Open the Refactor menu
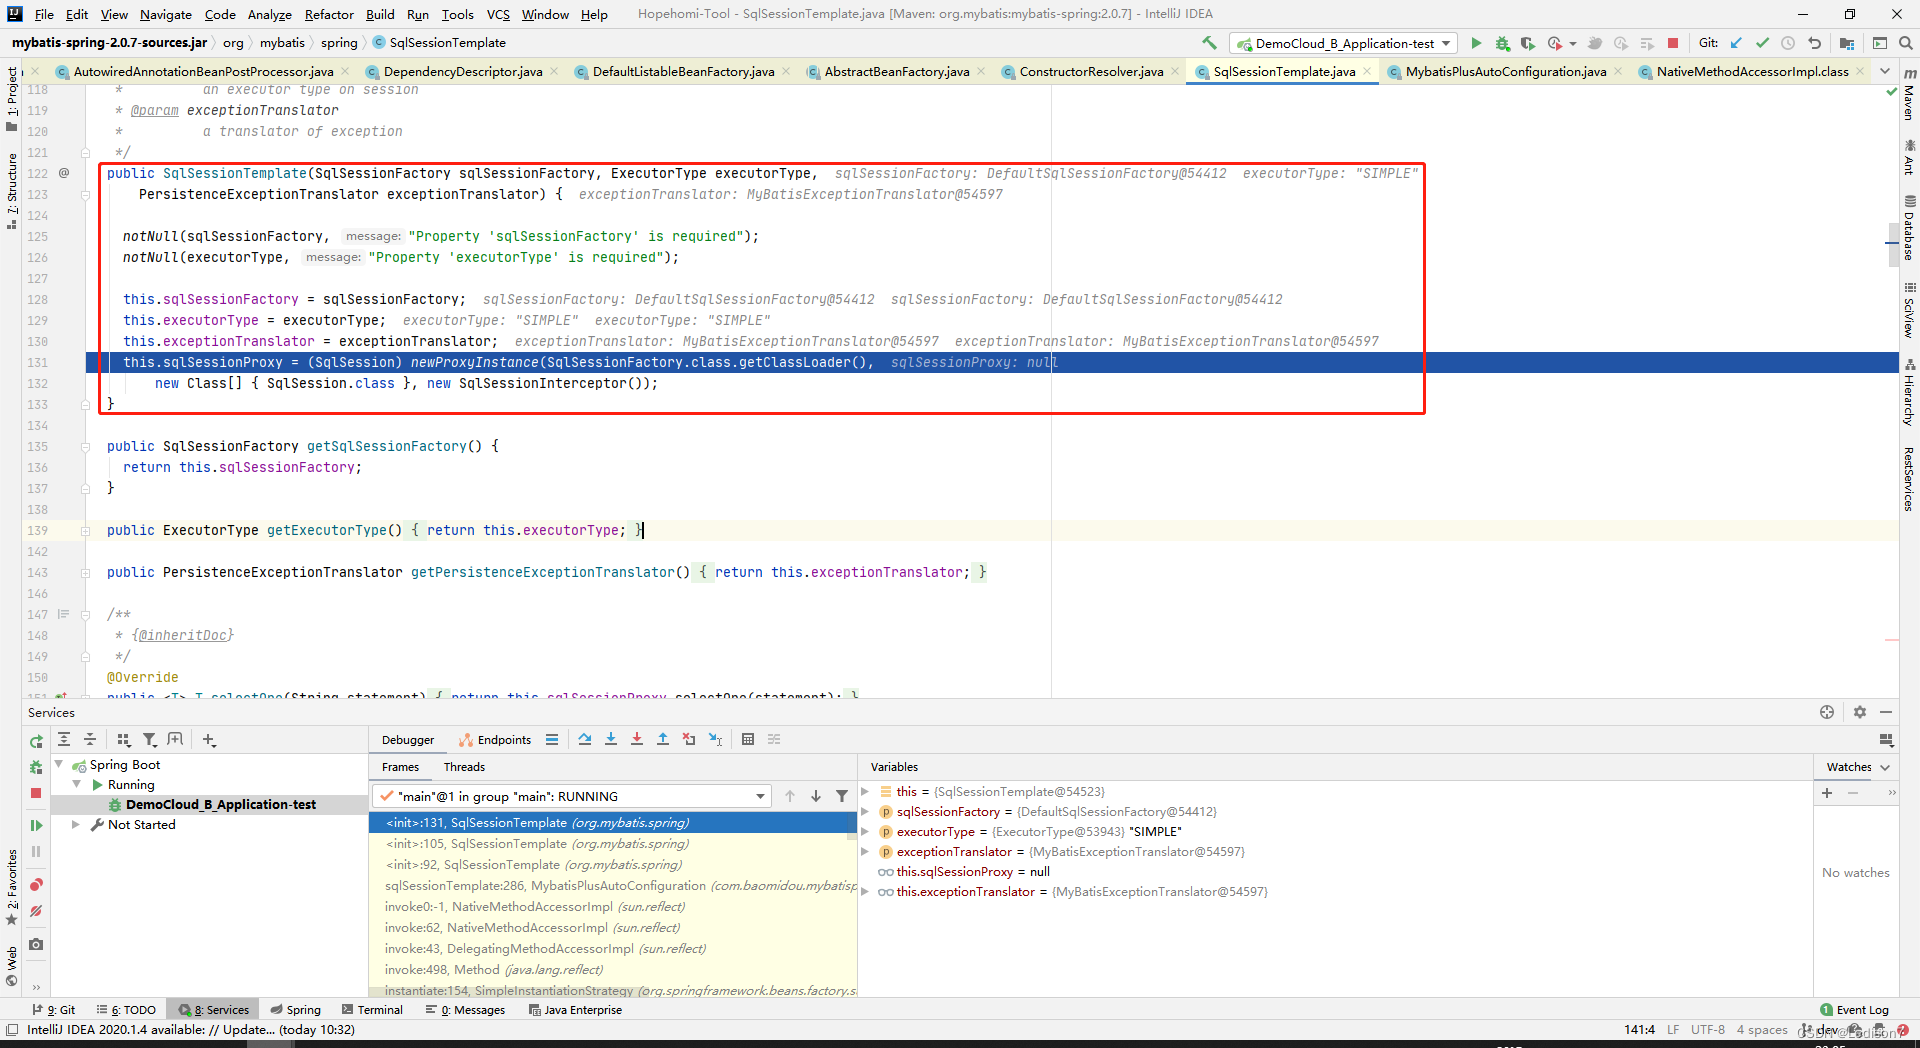The width and height of the screenshot is (1920, 1048). tap(329, 14)
